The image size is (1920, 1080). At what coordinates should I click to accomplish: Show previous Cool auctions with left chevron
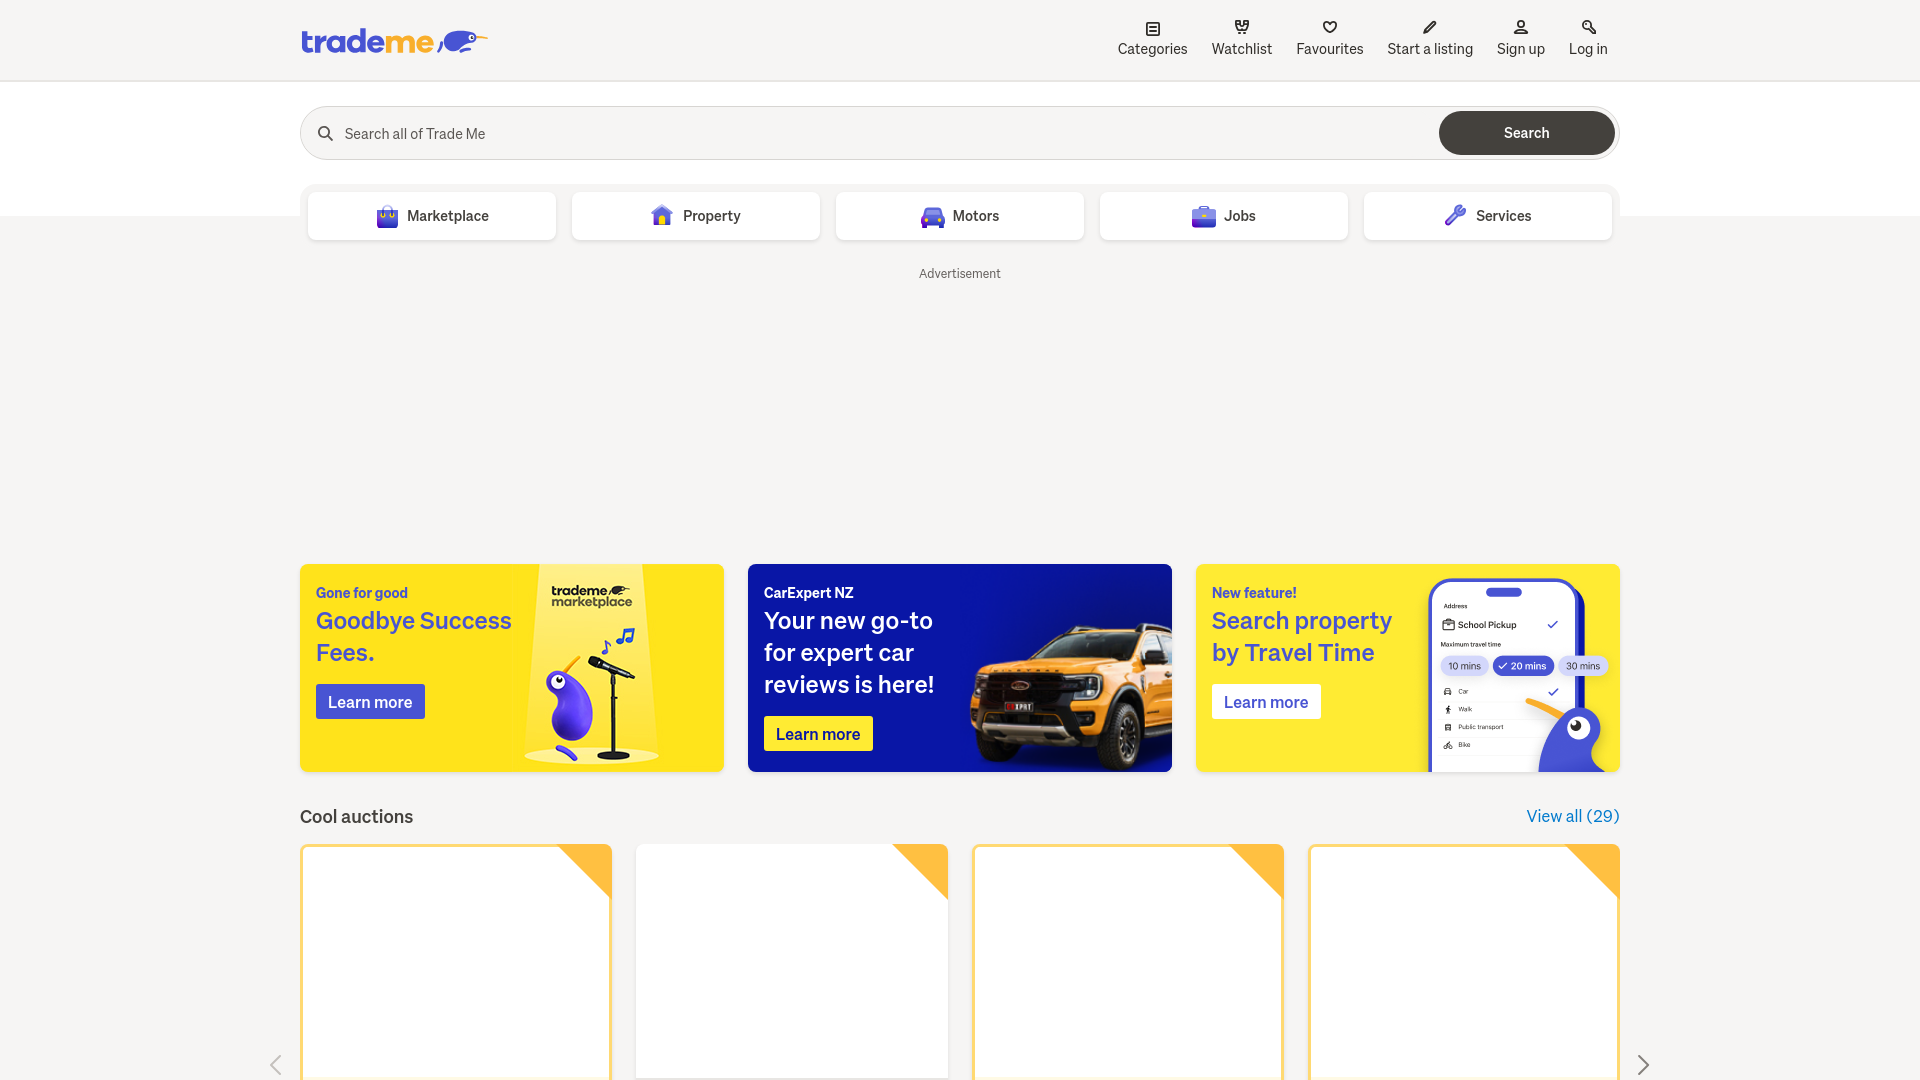(276, 1065)
